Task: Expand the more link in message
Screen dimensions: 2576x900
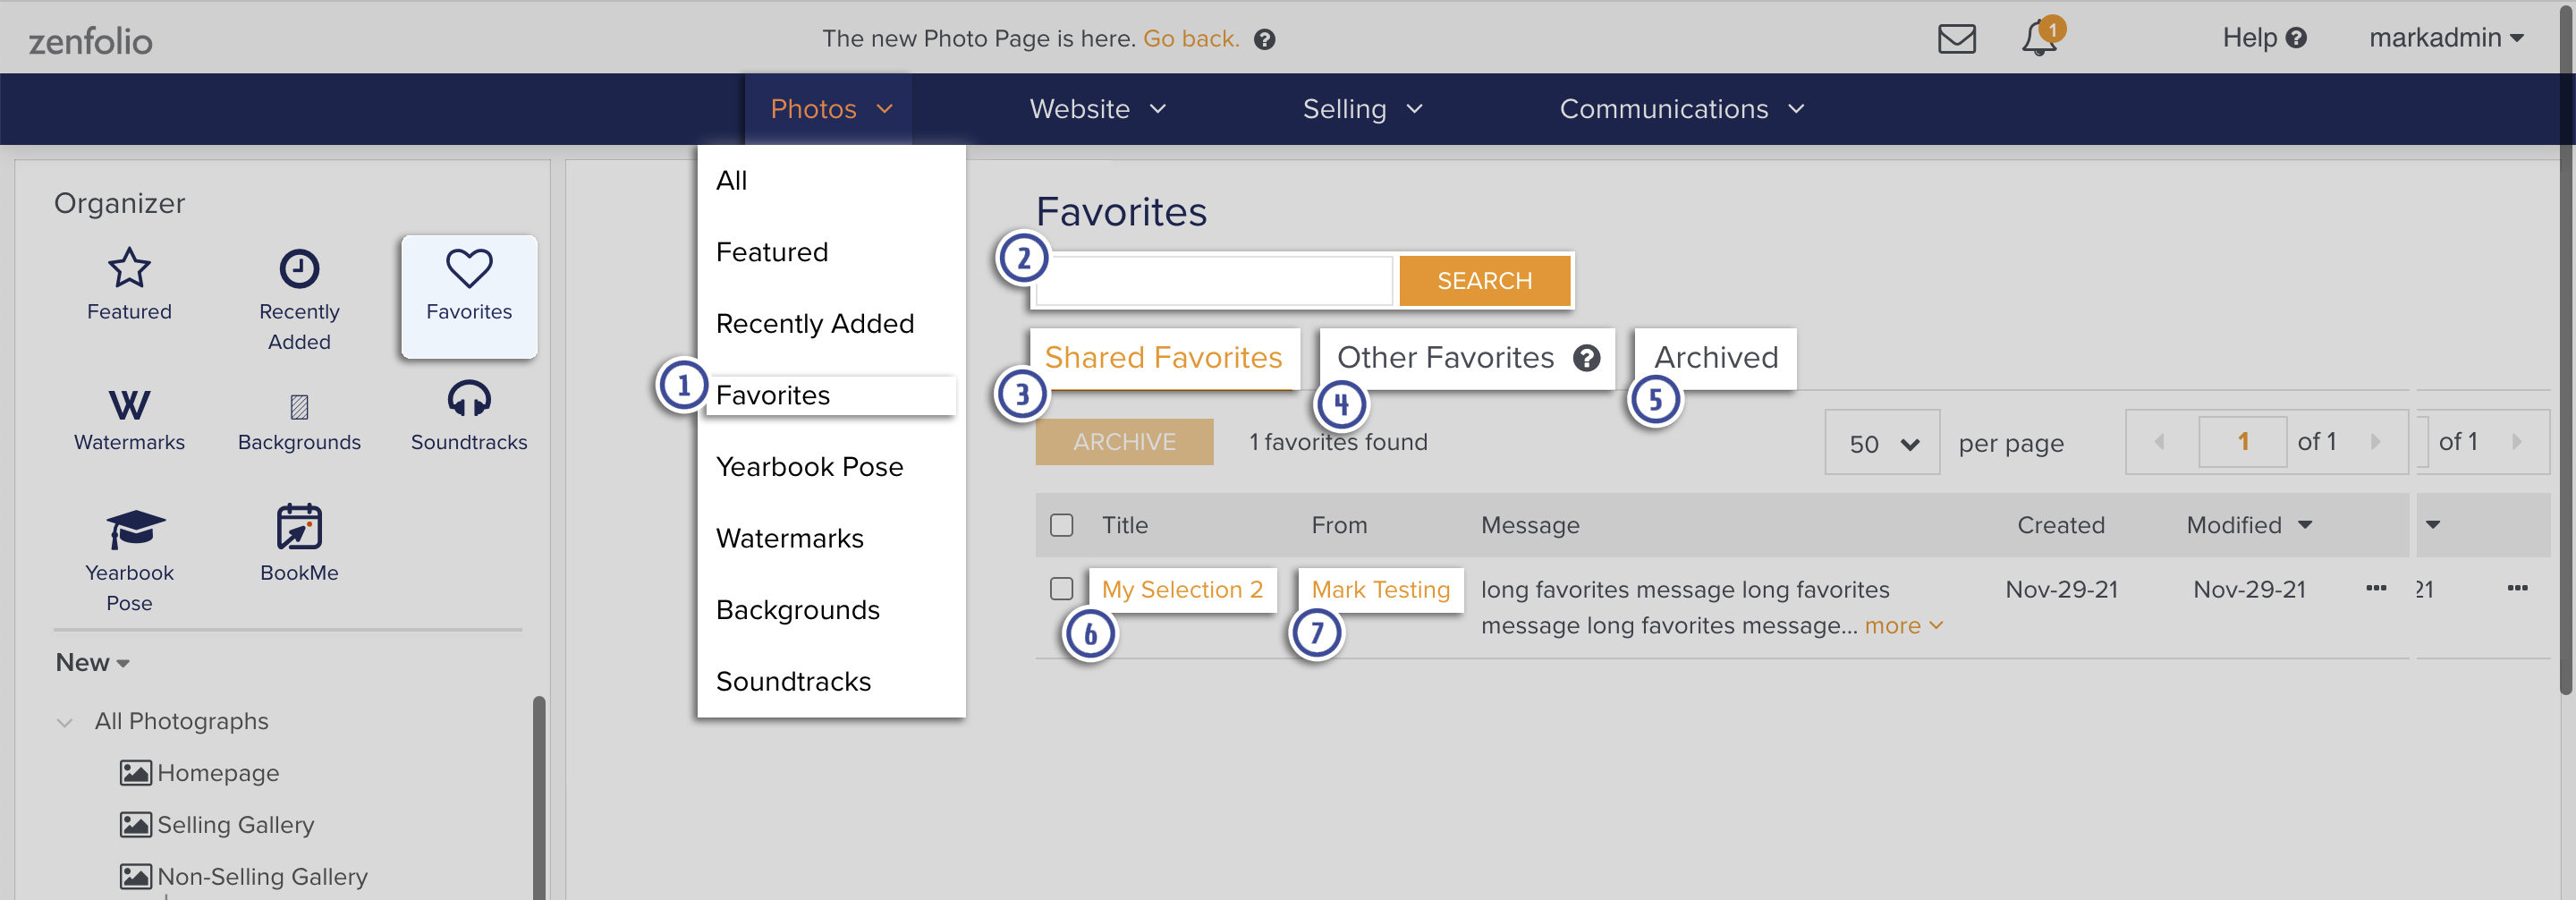Action: pyautogui.click(x=1903, y=626)
